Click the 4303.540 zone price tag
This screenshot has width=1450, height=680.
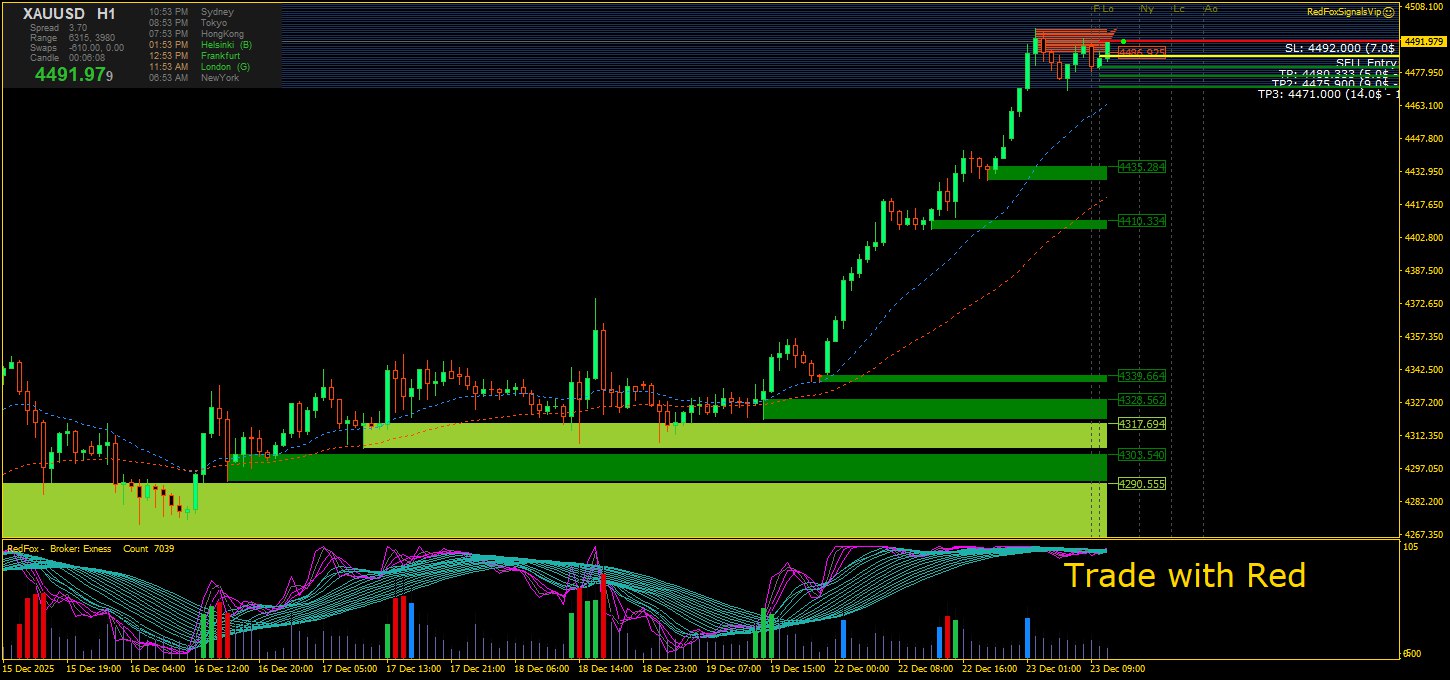pos(1142,456)
